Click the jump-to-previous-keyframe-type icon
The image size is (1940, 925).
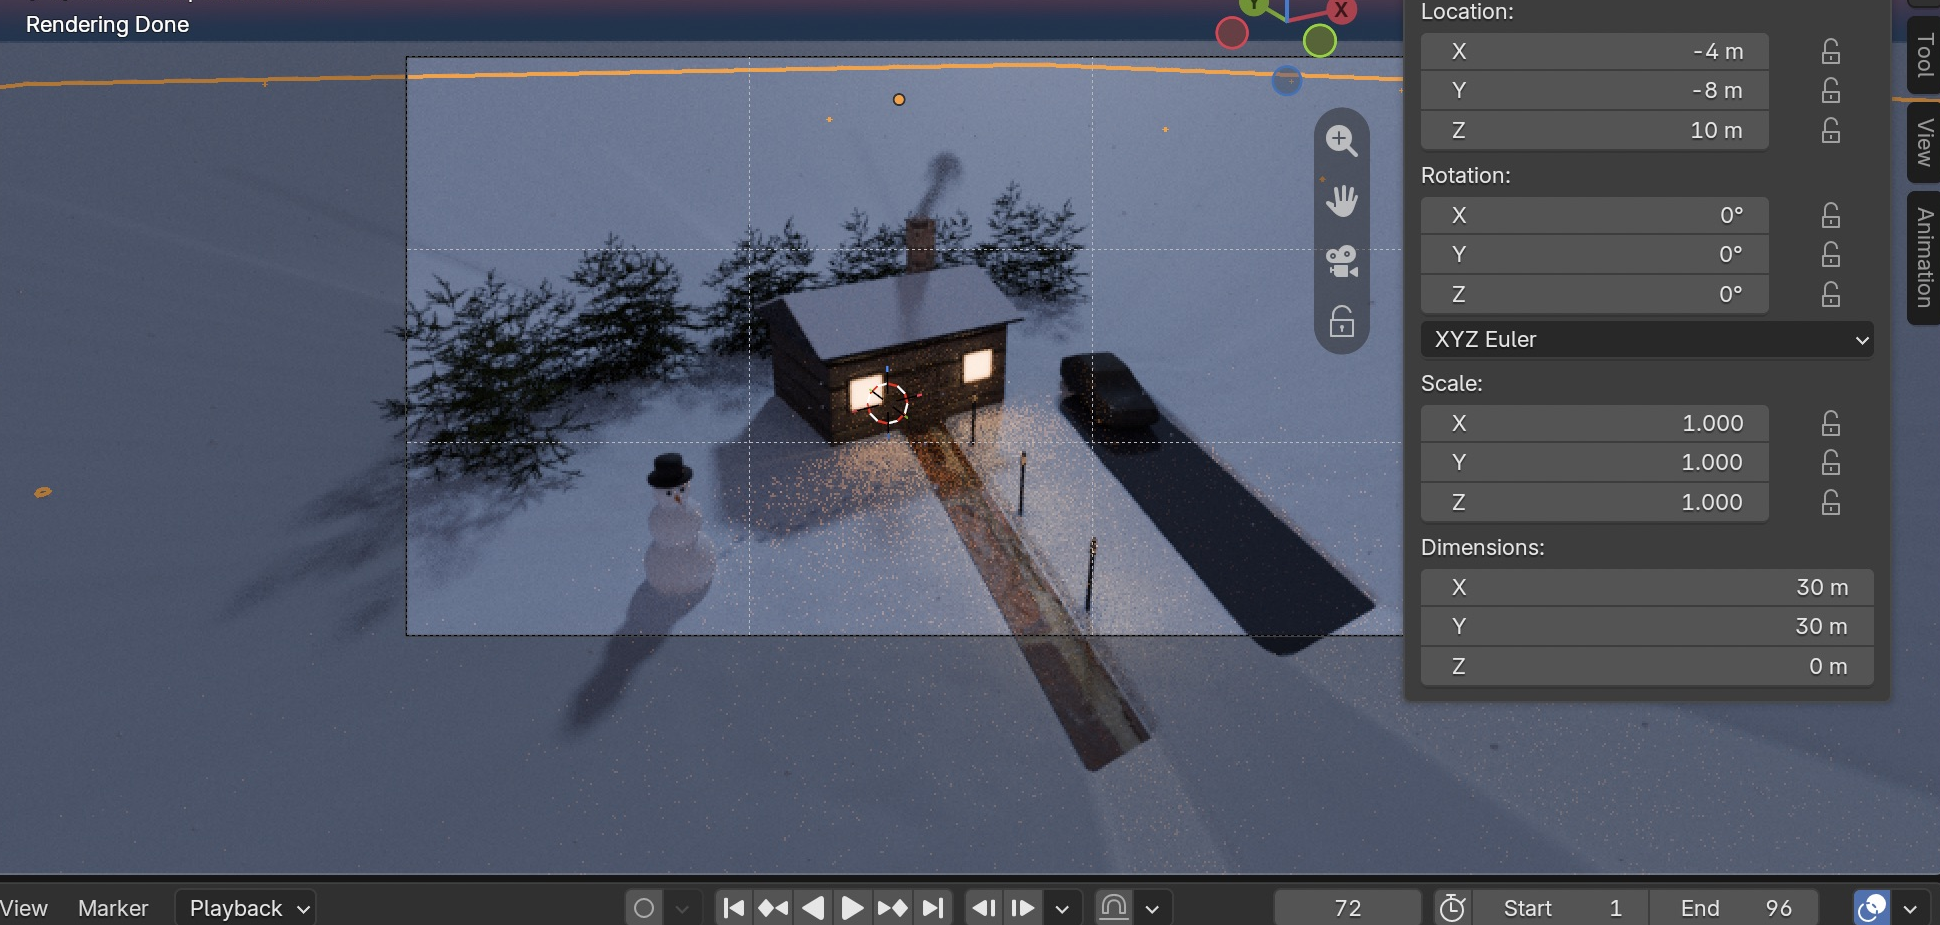(x=984, y=908)
